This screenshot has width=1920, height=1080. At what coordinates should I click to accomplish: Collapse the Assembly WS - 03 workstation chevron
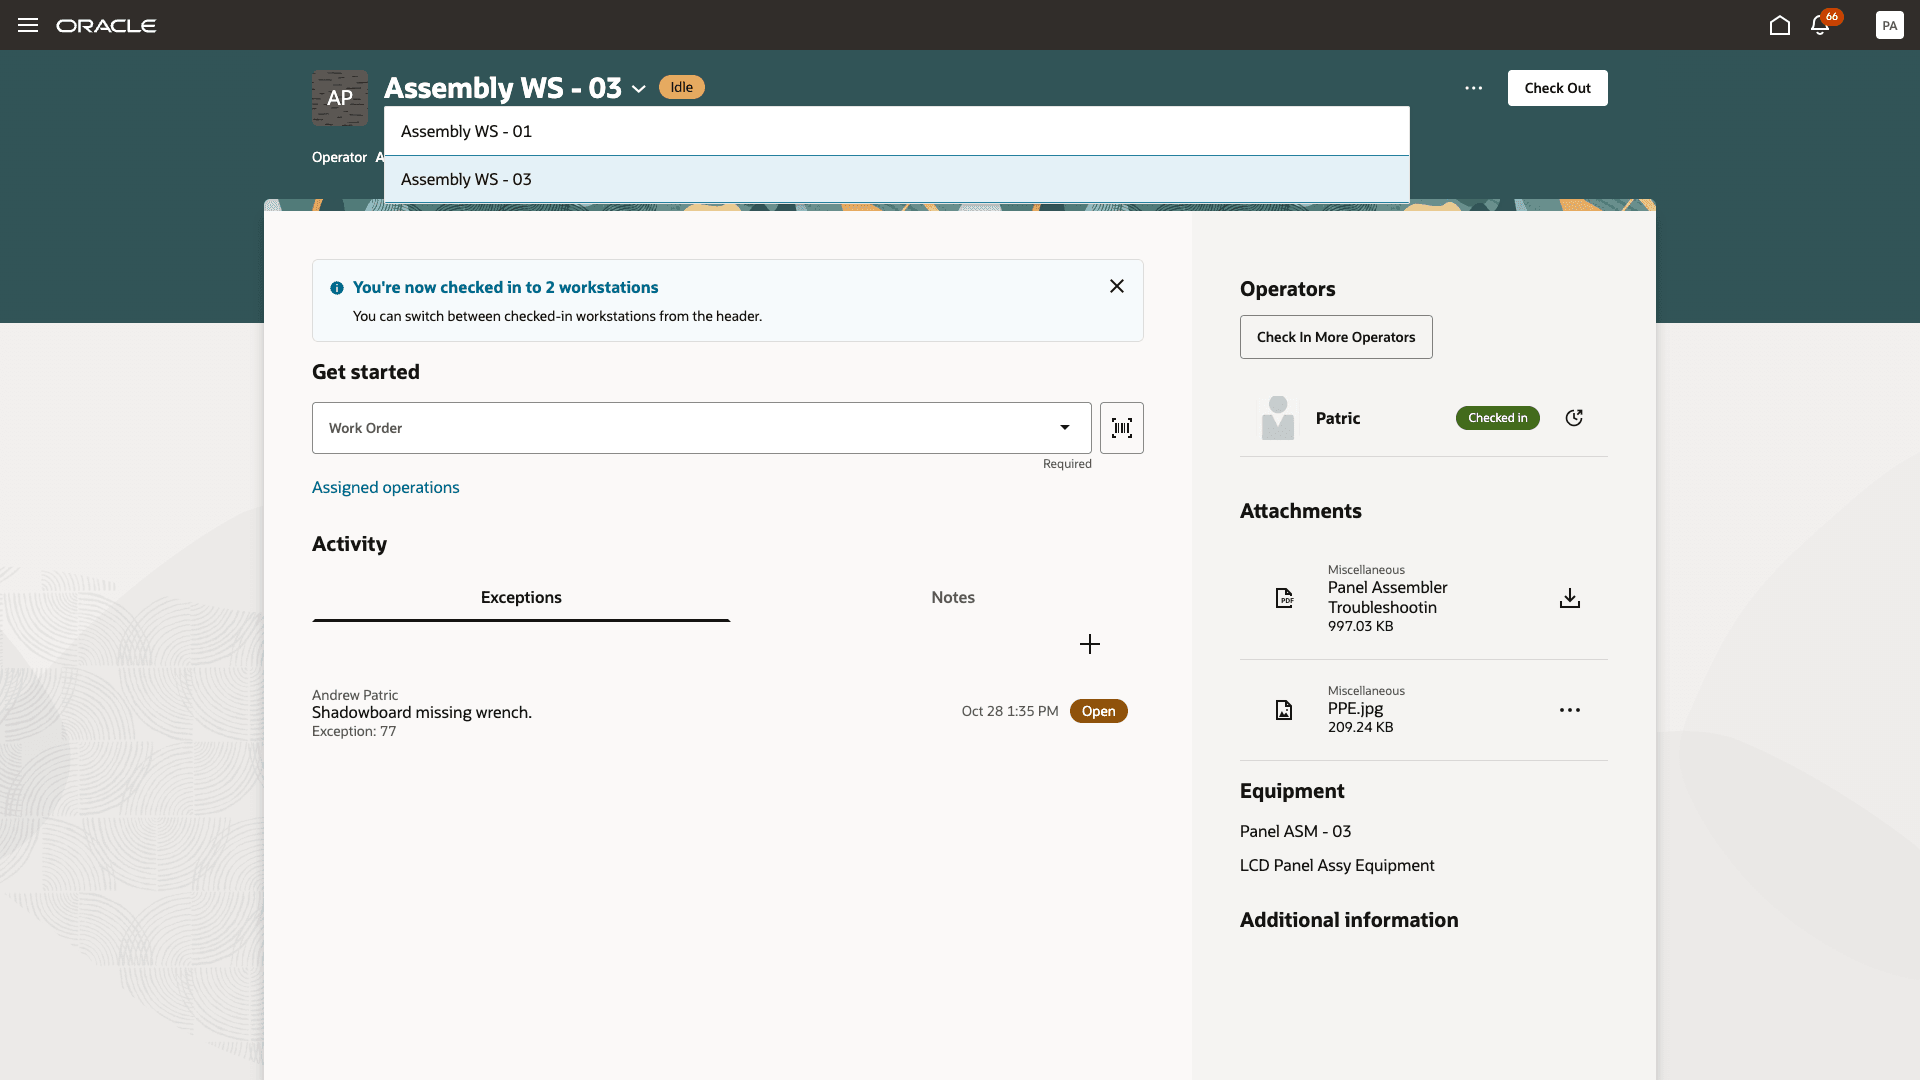coord(639,89)
